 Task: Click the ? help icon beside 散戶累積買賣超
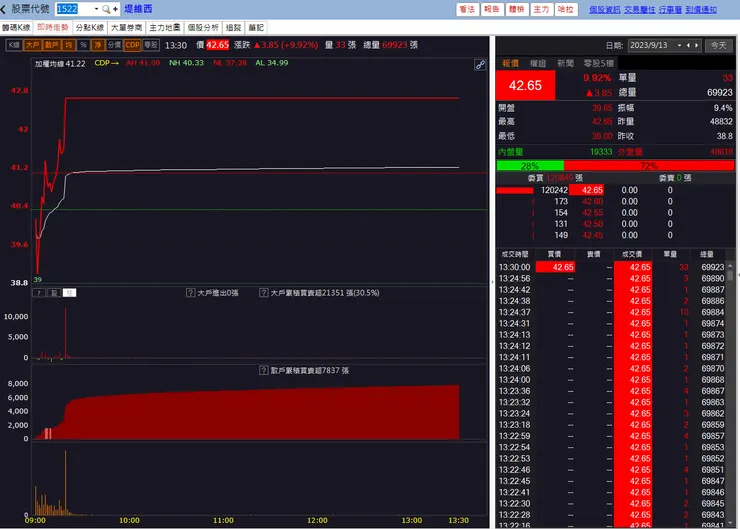pos(264,370)
